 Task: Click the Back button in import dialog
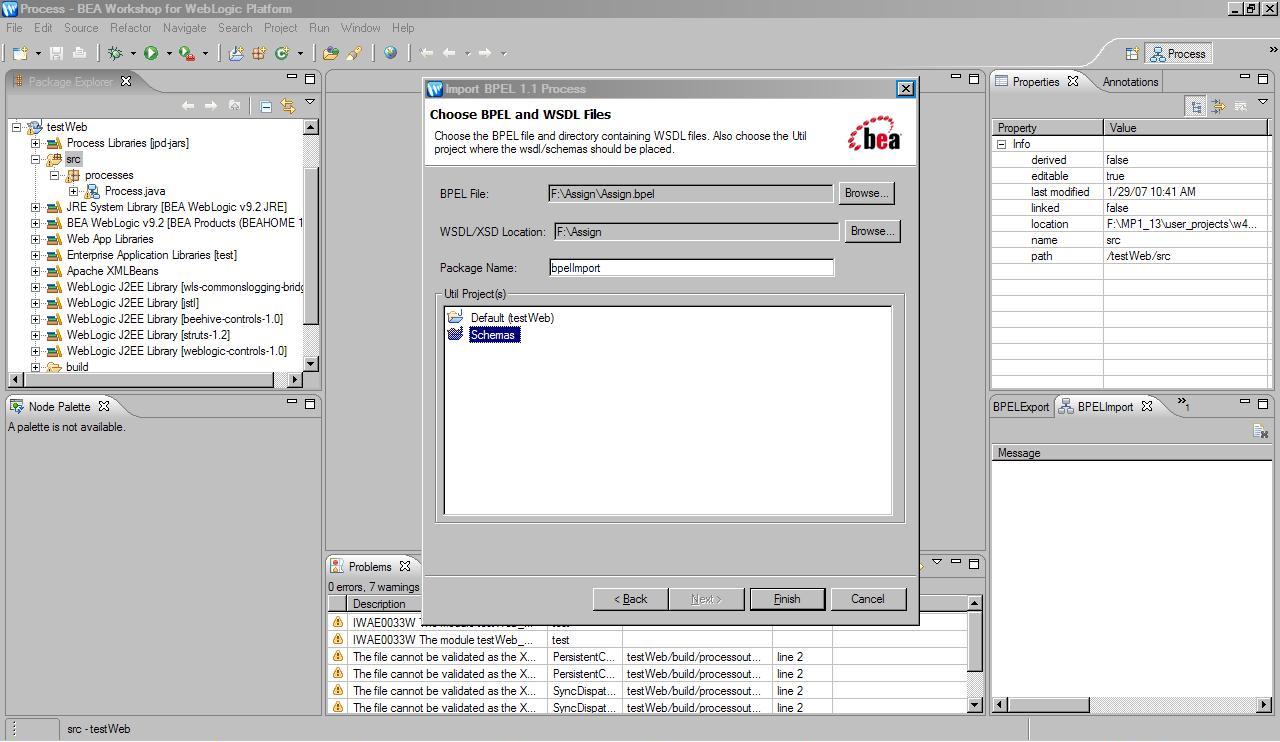point(630,599)
